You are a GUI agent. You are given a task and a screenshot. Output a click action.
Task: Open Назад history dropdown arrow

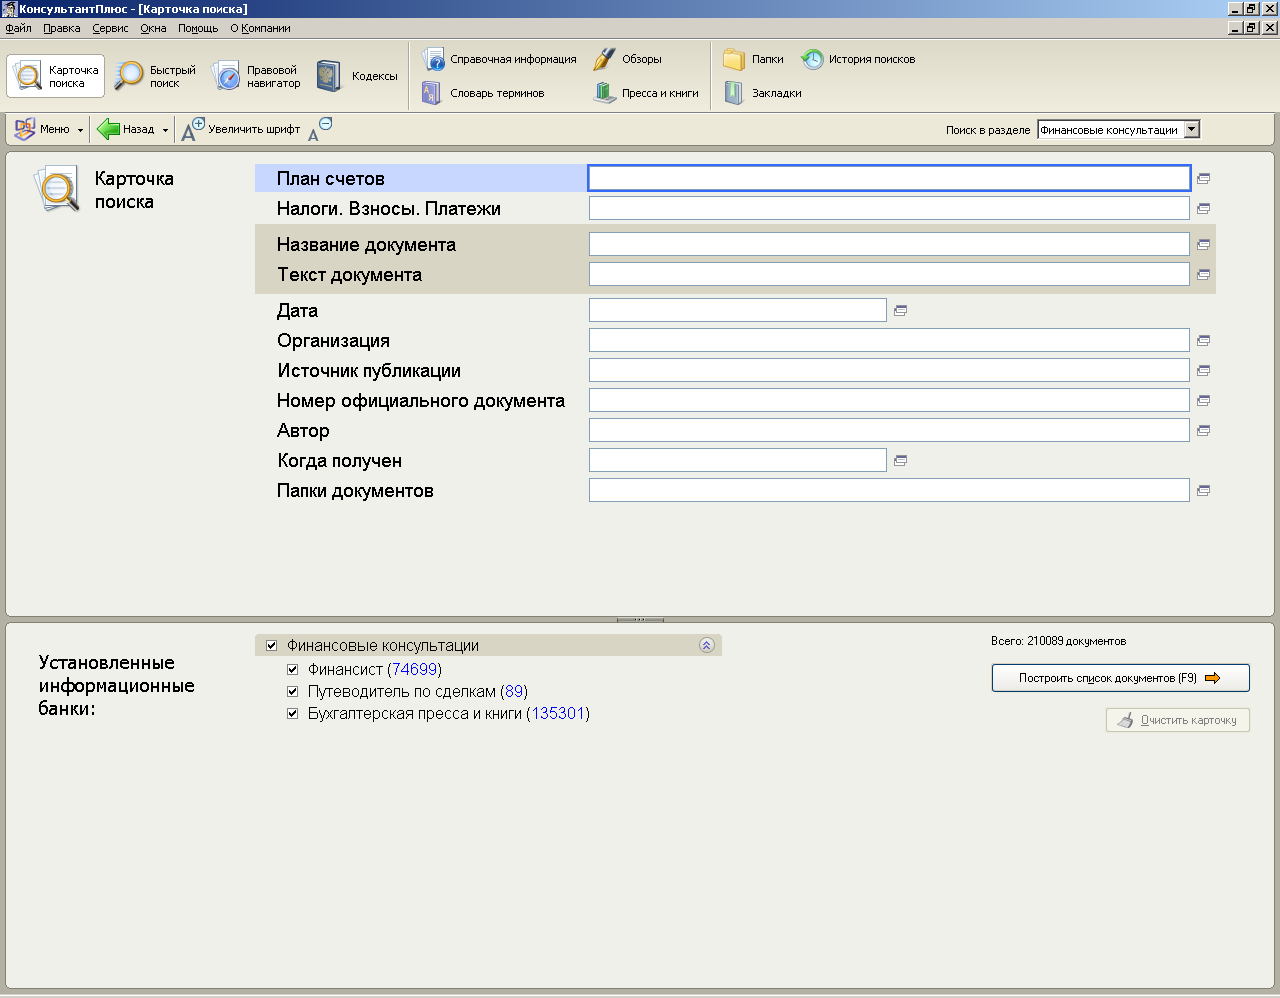tap(165, 130)
